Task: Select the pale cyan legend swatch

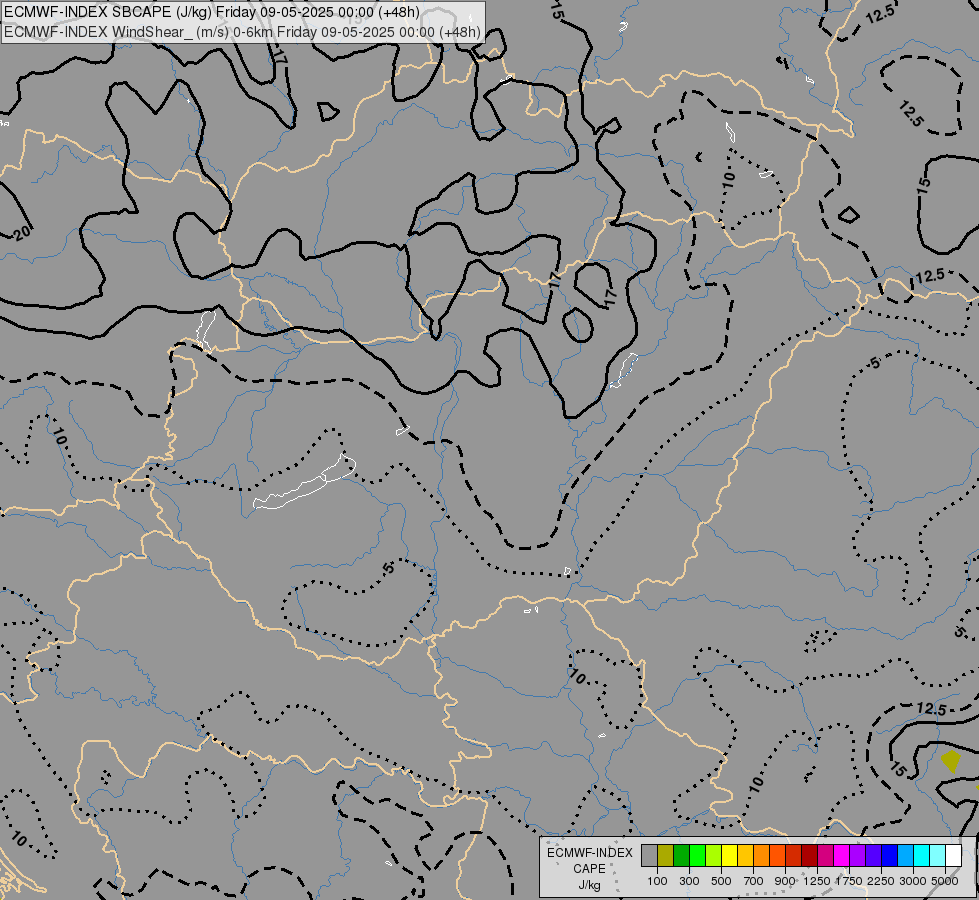Action: (938, 856)
